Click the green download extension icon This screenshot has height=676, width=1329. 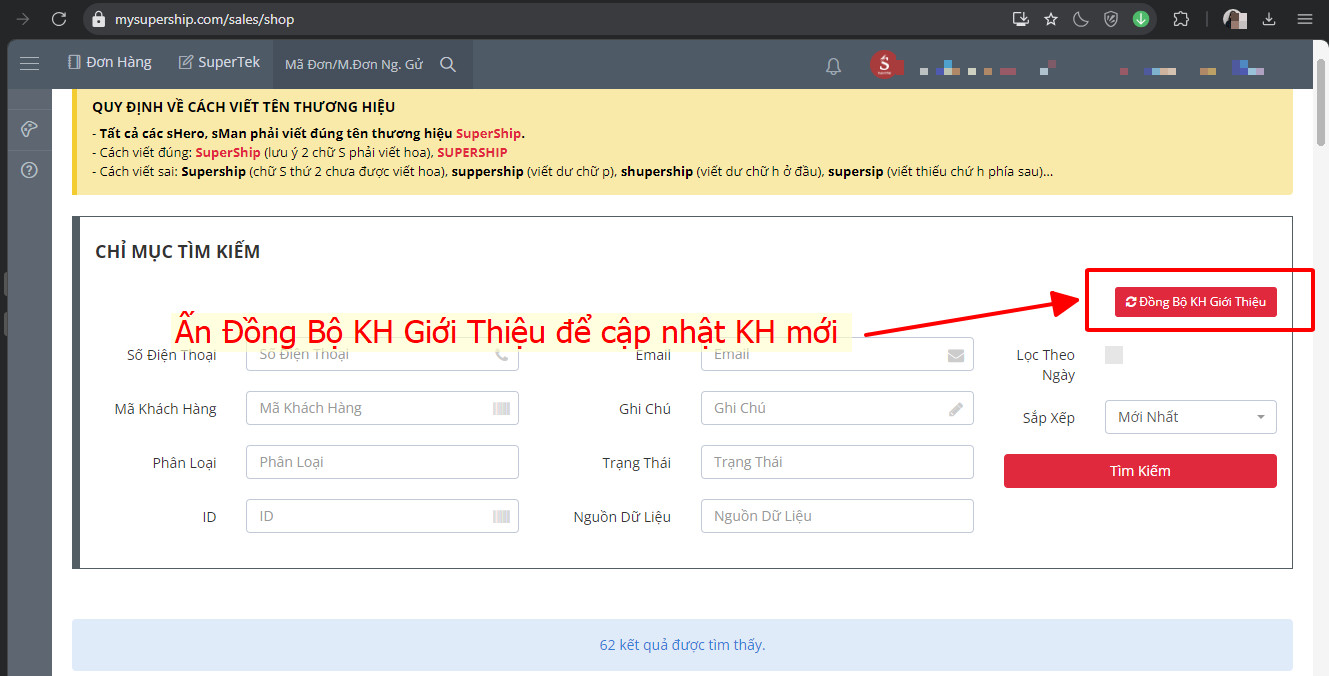(x=1141, y=19)
